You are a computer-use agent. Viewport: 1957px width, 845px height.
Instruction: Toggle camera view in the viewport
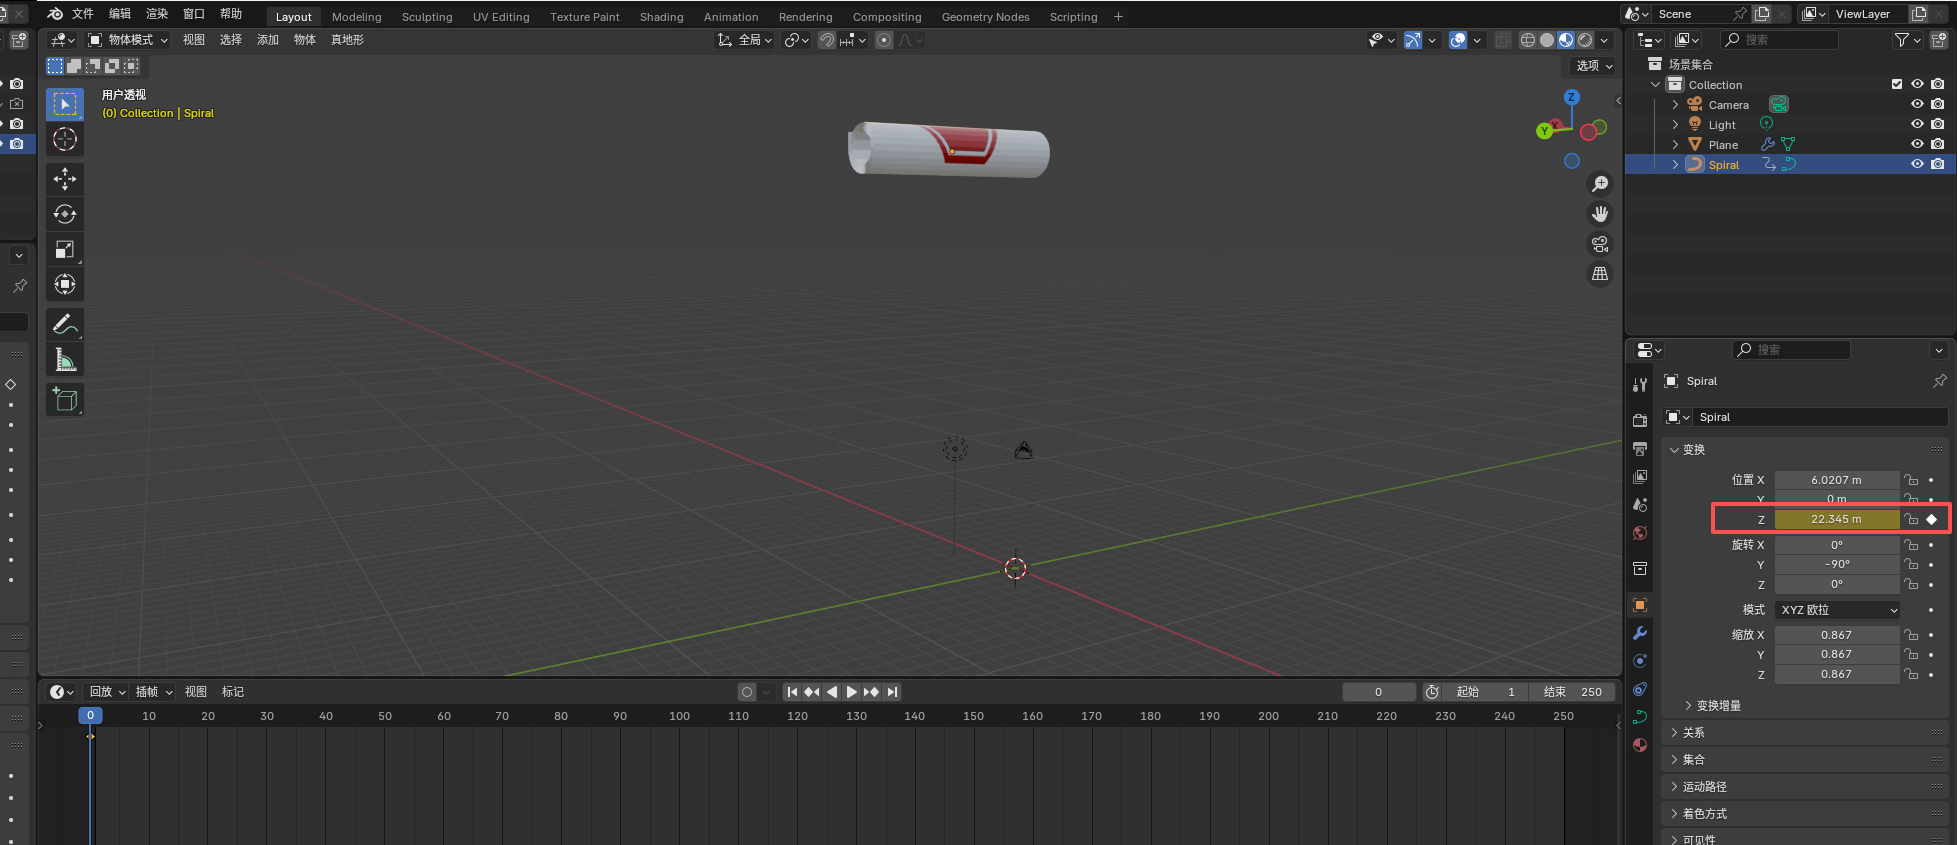[1600, 244]
